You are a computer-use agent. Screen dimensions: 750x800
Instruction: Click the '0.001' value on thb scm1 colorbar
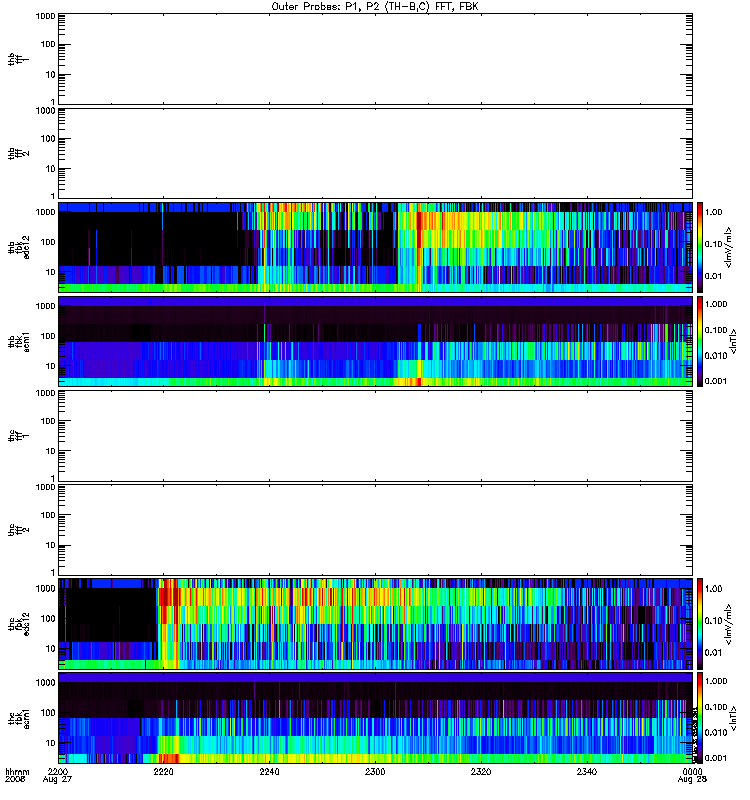point(716,381)
